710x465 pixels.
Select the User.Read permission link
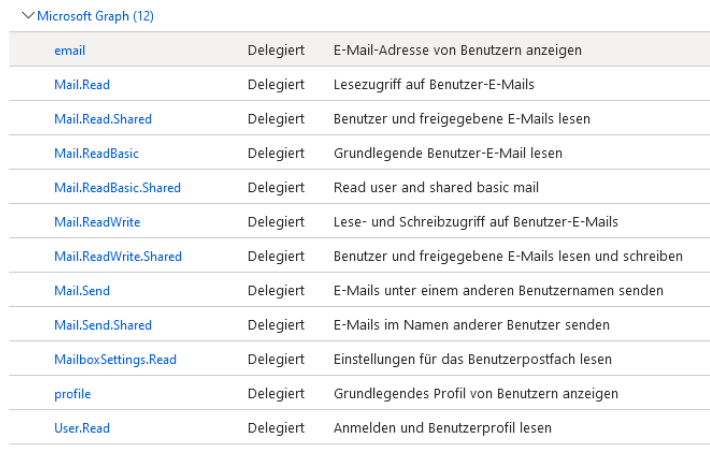[x=82, y=428]
